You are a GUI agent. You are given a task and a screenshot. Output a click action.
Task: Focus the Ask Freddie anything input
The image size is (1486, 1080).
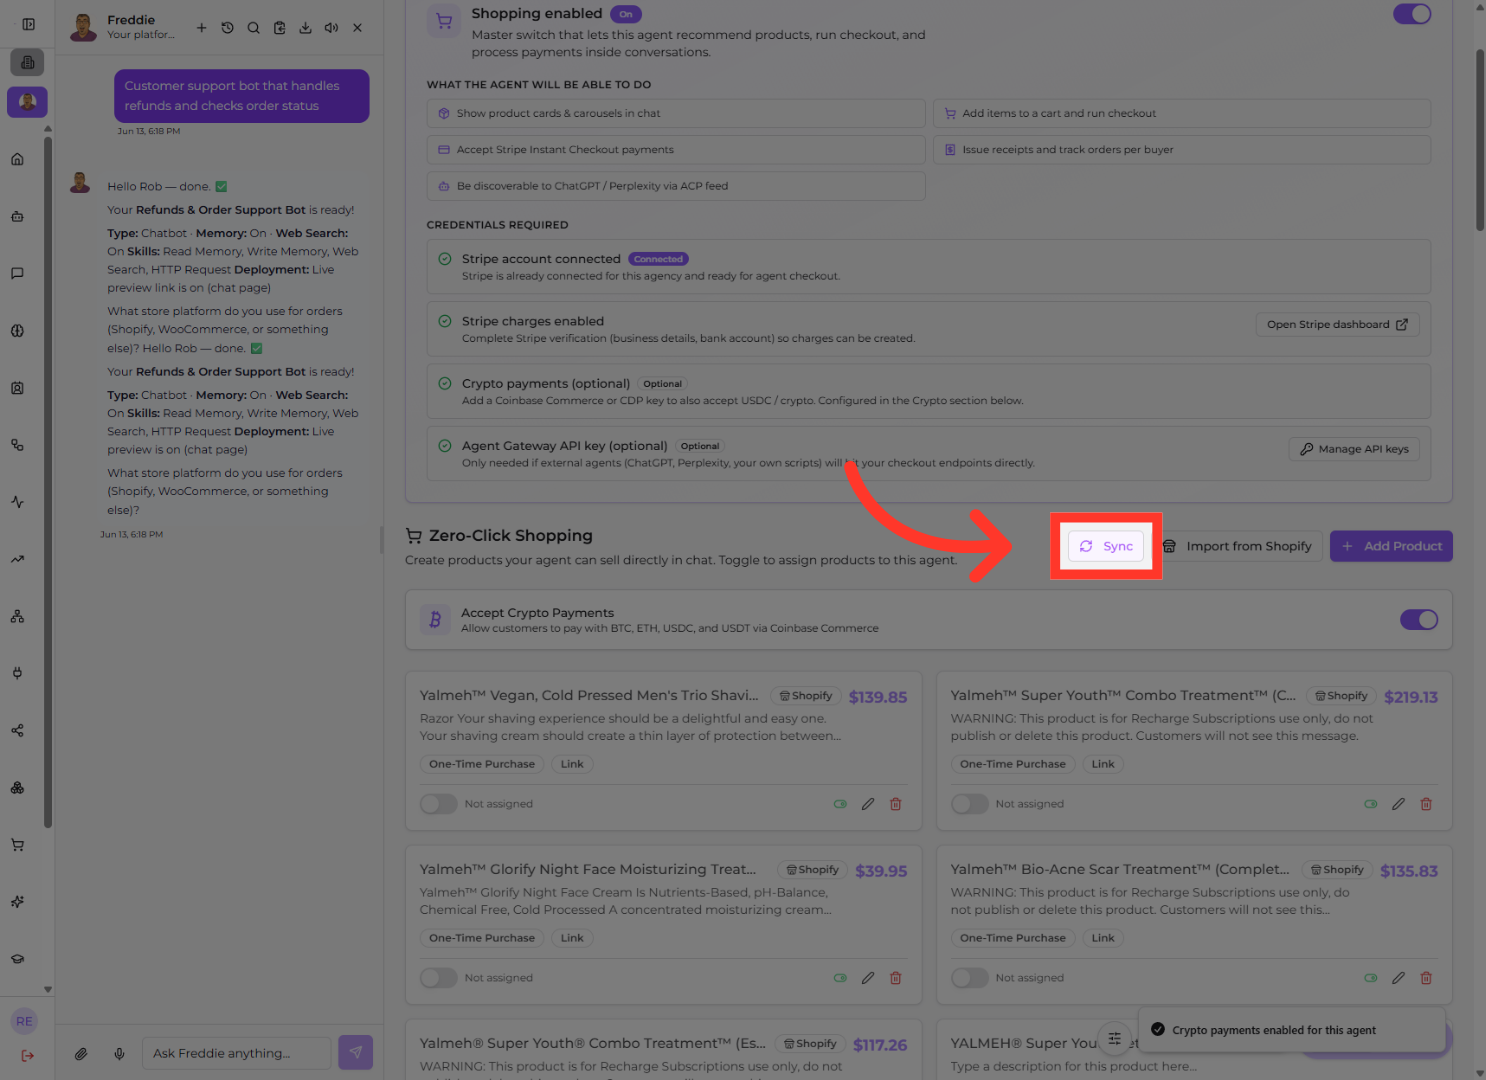pyautogui.click(x=236, y=1053)
